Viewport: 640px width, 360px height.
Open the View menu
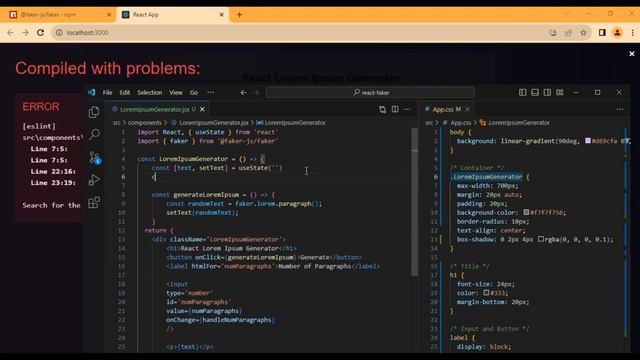click(176, 93)
